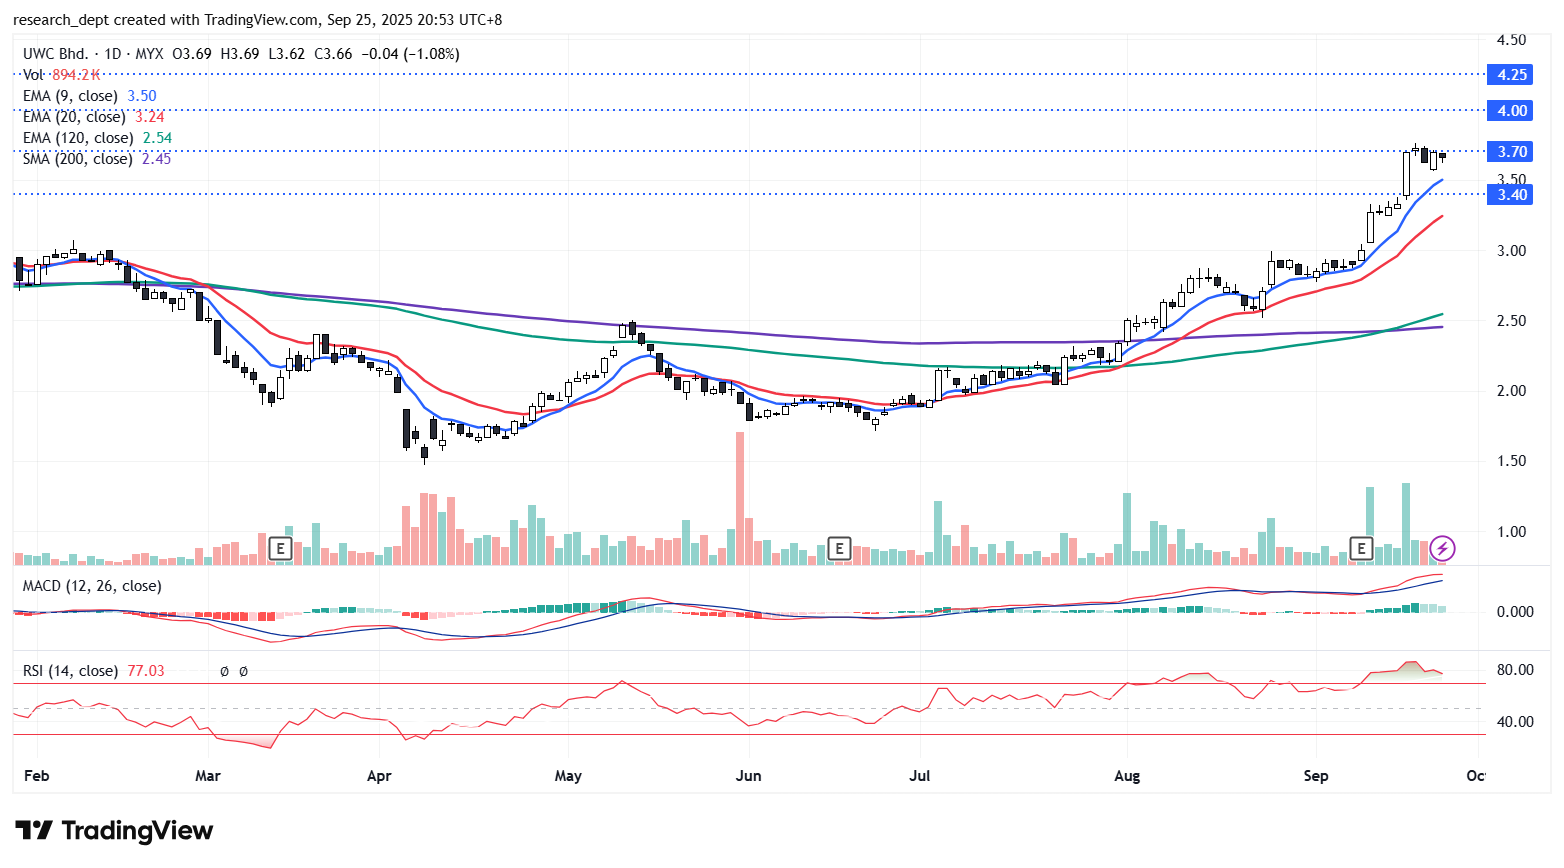Click the Aug label on the time axis

click(x=1127, y=776)
